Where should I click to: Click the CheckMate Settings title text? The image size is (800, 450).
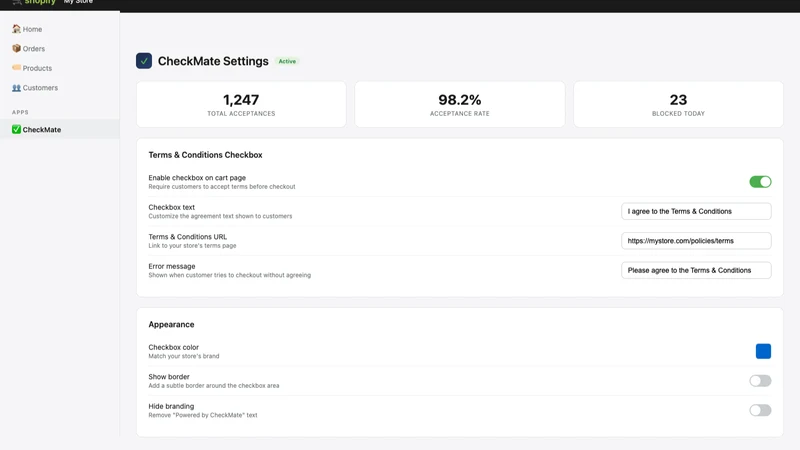[213, 61]
